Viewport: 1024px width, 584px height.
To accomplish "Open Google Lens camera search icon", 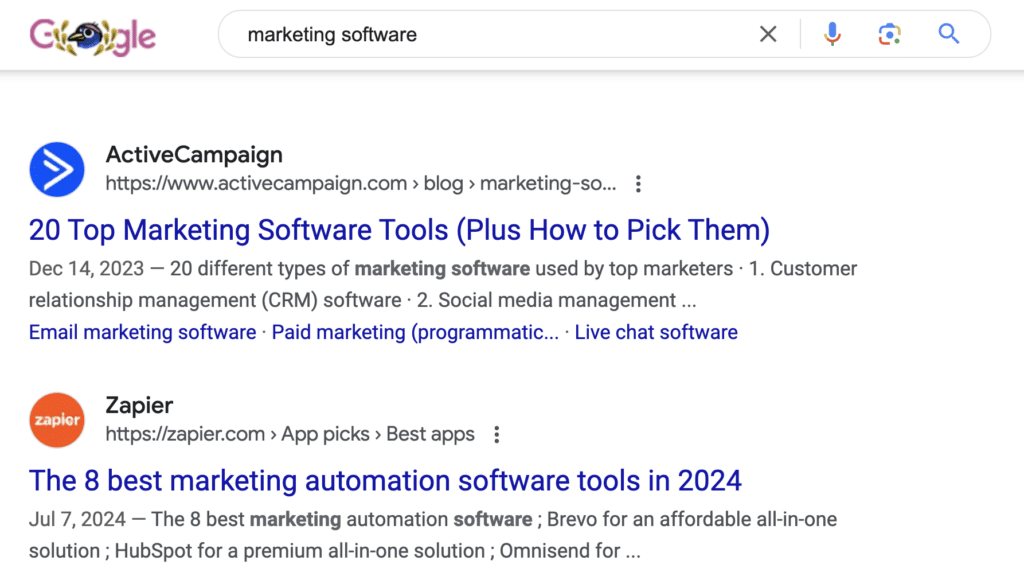I will click(889, 34).
